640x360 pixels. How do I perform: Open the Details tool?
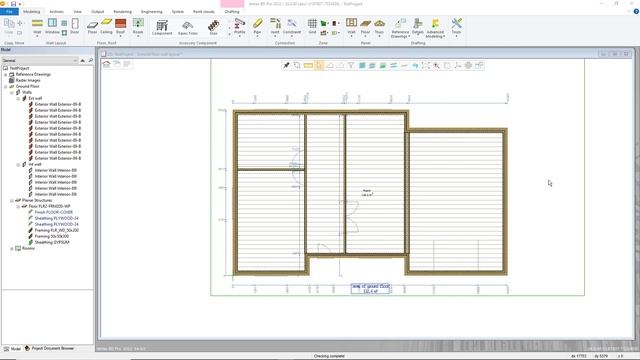(418, 26)
